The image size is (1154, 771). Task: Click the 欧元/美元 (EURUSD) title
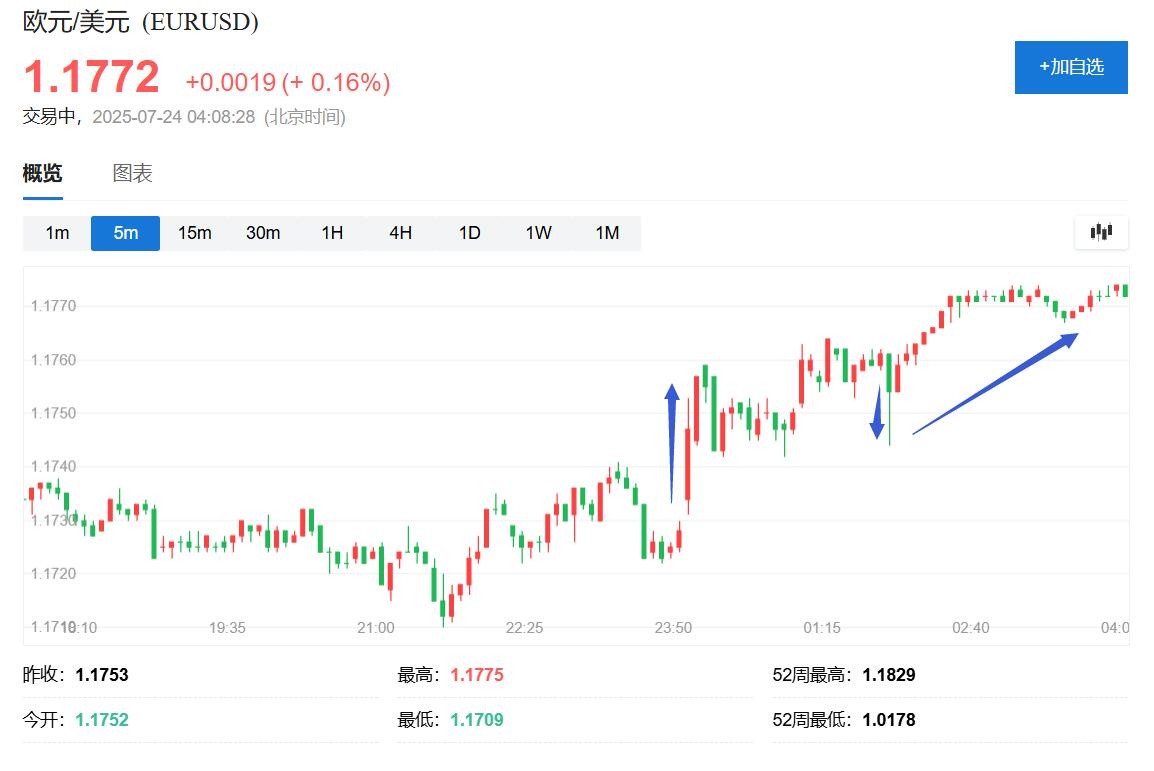(141, 22)
